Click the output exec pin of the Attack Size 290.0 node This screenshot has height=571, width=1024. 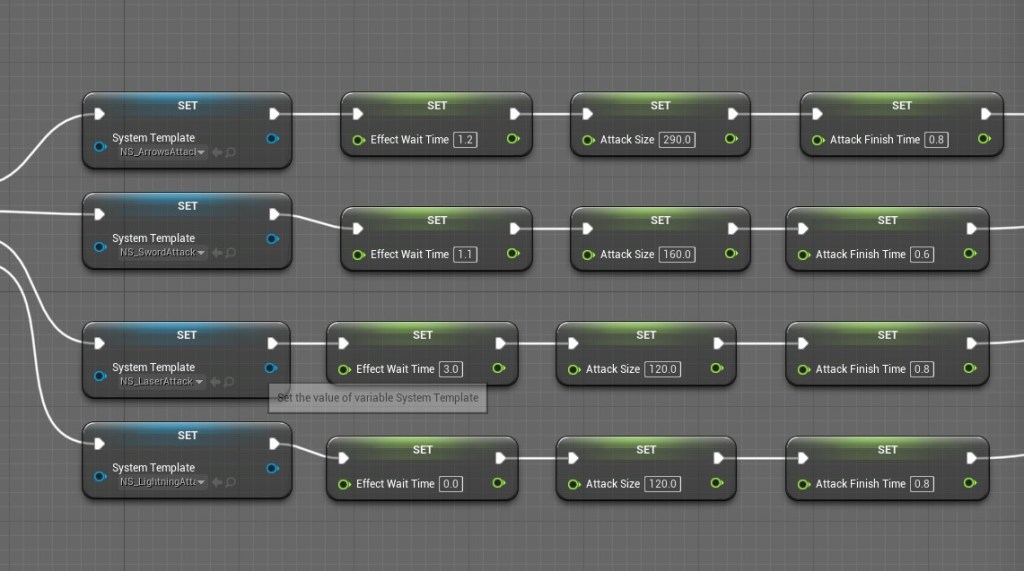point(733,113)
